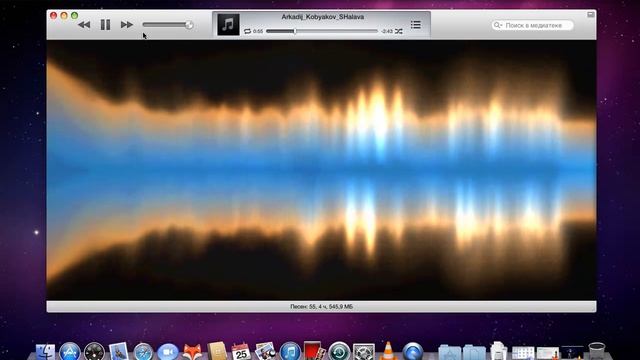Open Photo Booth from the Dock
640x360 pixels.
pos(314,351)
